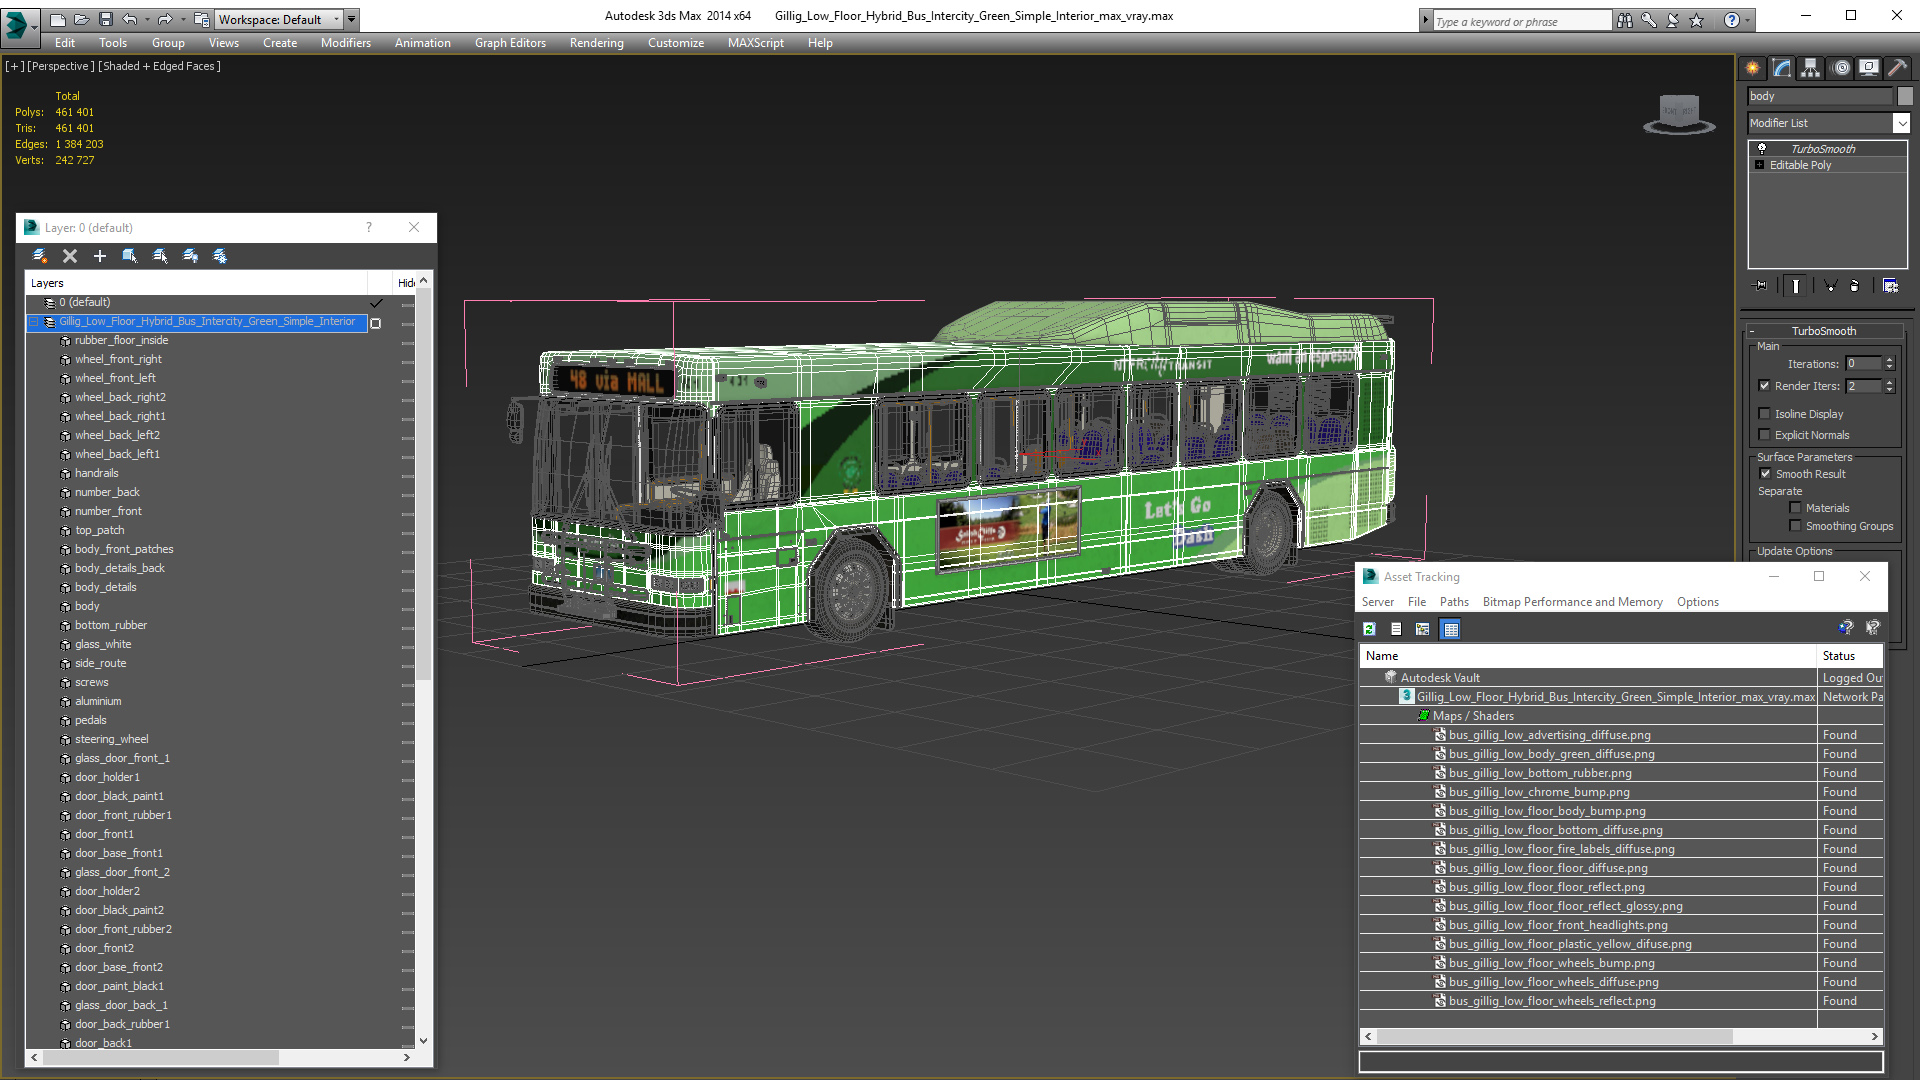
Task: Open the Graph Editors menu
Action: [x=510, y=43]
